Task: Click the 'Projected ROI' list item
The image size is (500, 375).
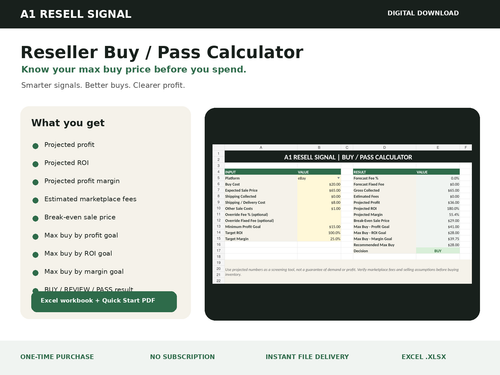Action: tap(67, 163)
